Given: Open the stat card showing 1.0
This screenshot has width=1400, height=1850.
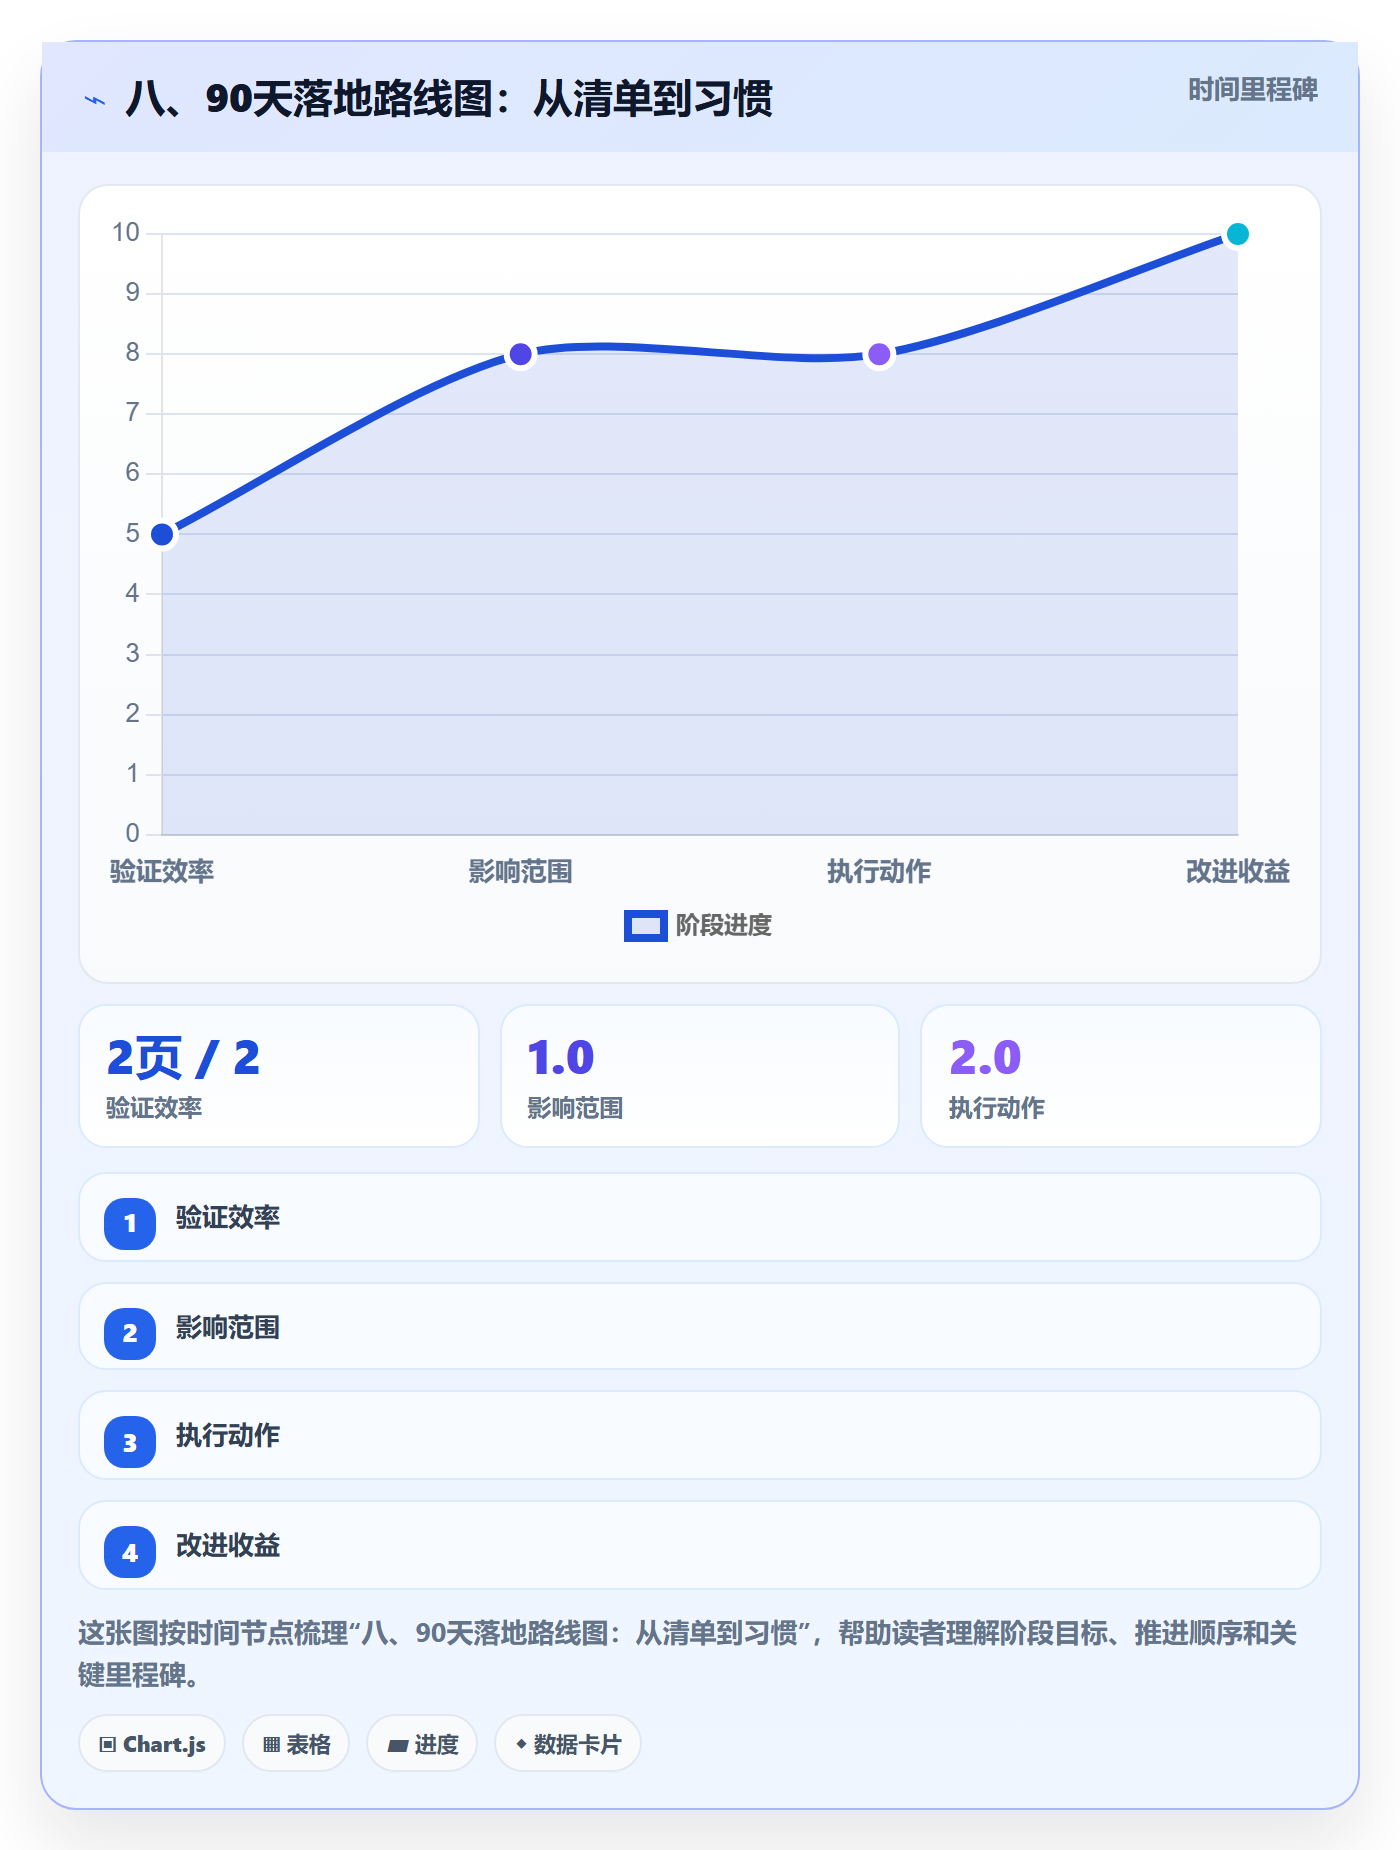Looking at the screenshot, I should [x=700, y=1076].
